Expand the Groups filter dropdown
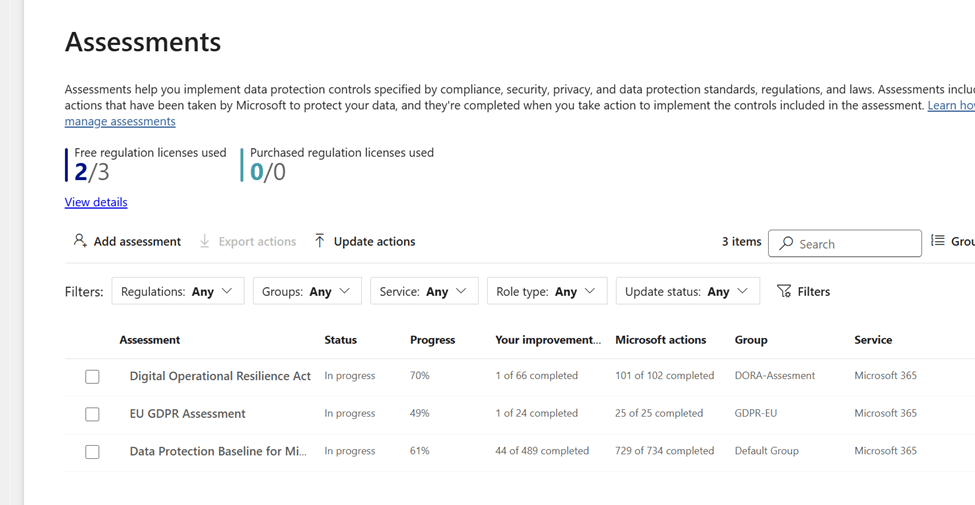The width and height of the screenshot is (975, 505). point(307,291)
